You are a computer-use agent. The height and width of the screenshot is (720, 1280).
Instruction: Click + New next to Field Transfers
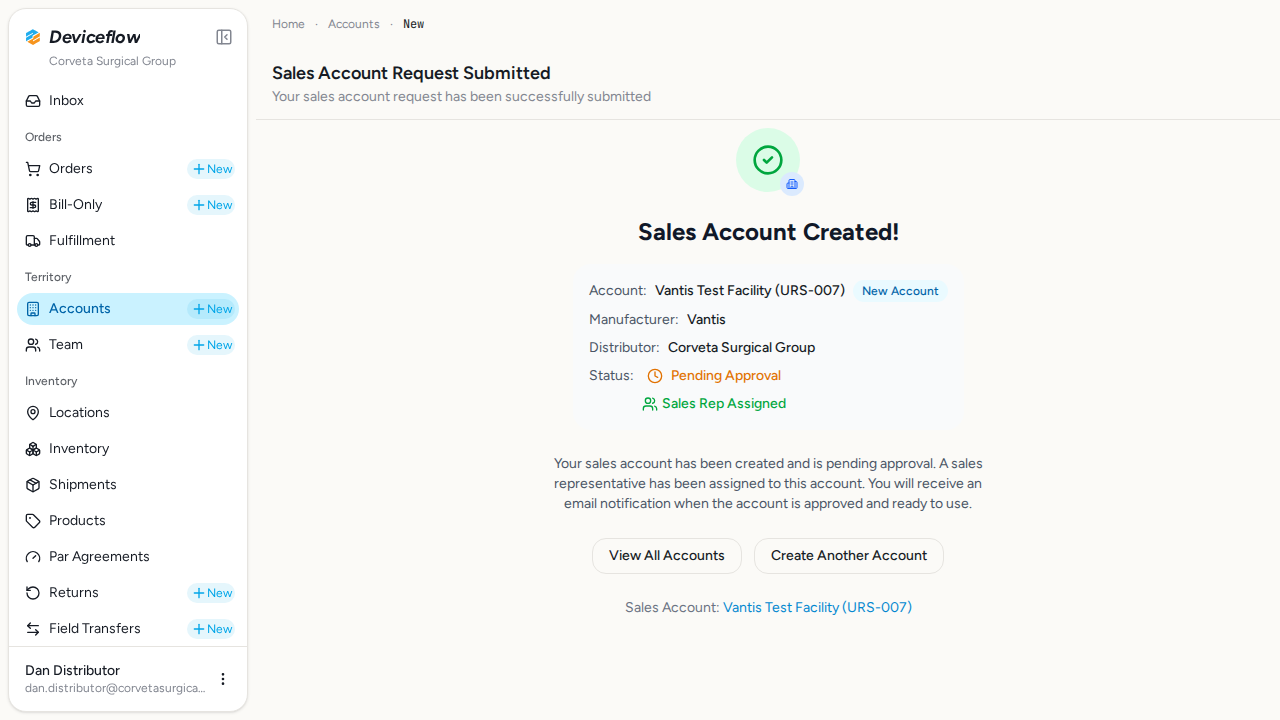212,629
